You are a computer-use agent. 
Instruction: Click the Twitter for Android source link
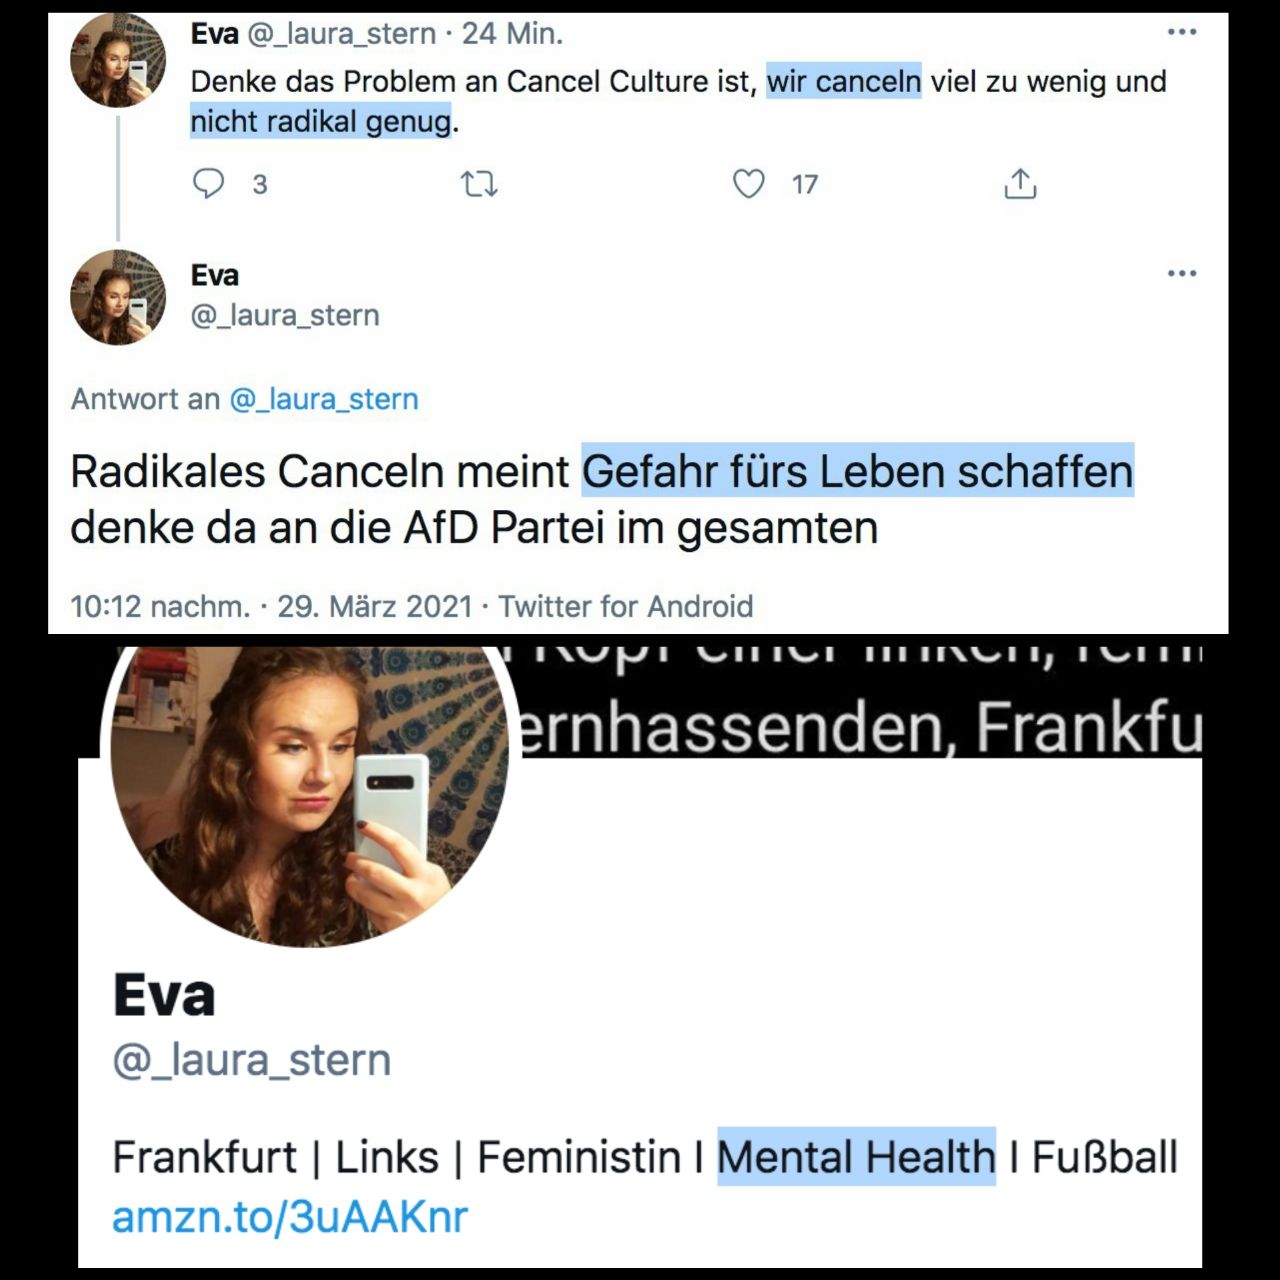[626, 606]
